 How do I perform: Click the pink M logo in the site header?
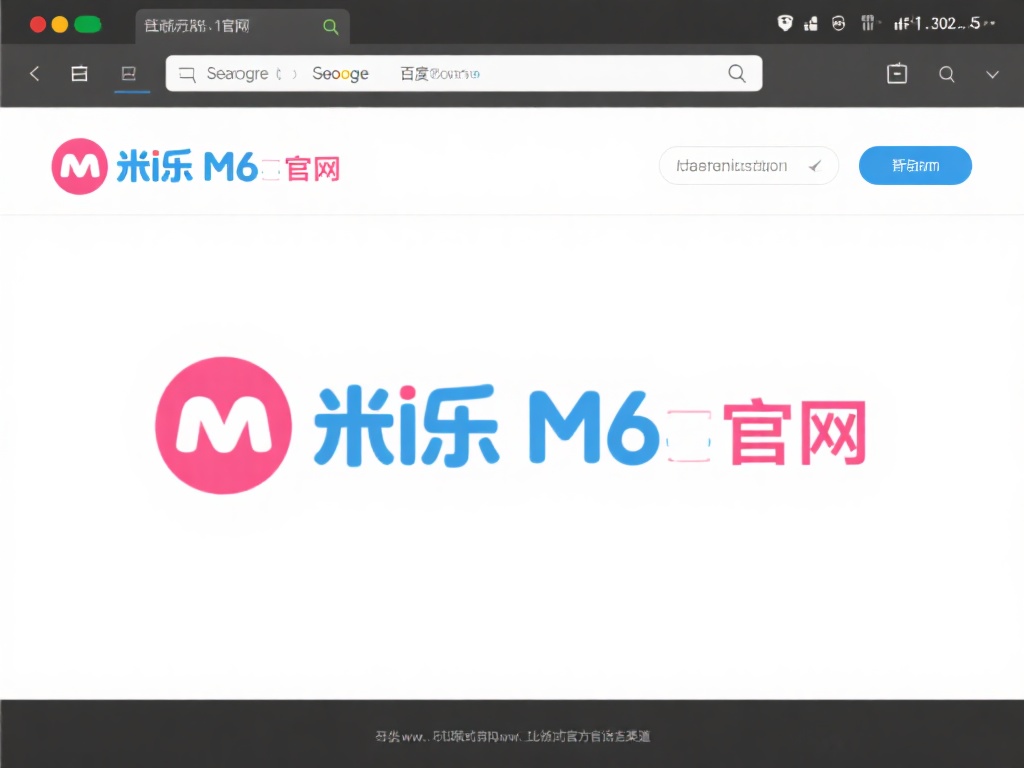(78, 166)
